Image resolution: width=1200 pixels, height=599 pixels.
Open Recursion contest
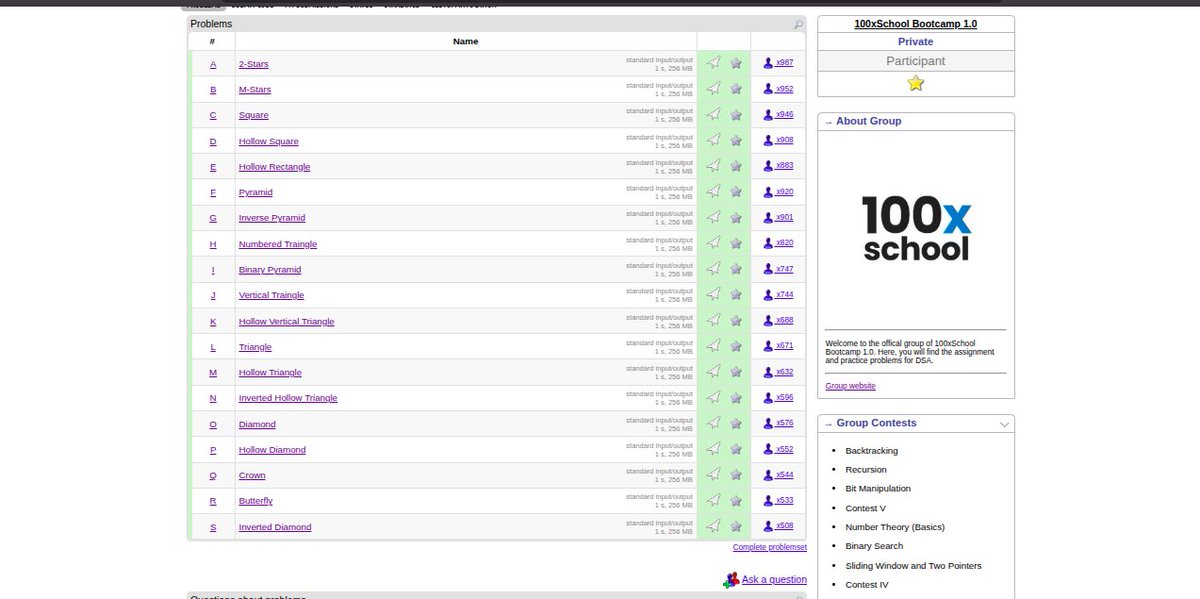866,470
